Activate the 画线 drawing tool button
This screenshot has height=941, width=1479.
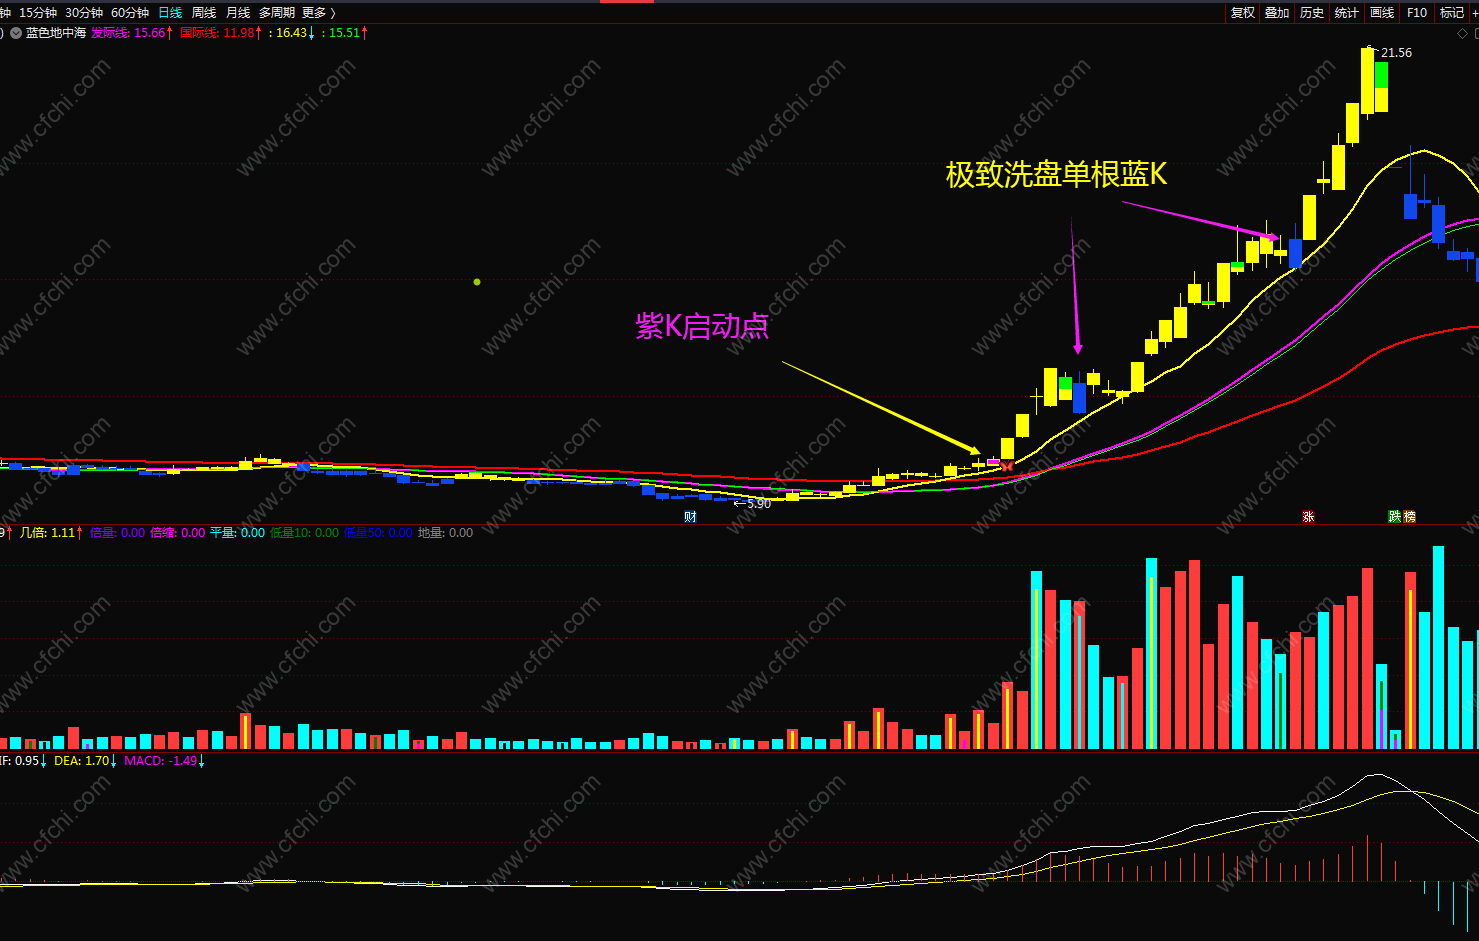[x=1382, y=13]
